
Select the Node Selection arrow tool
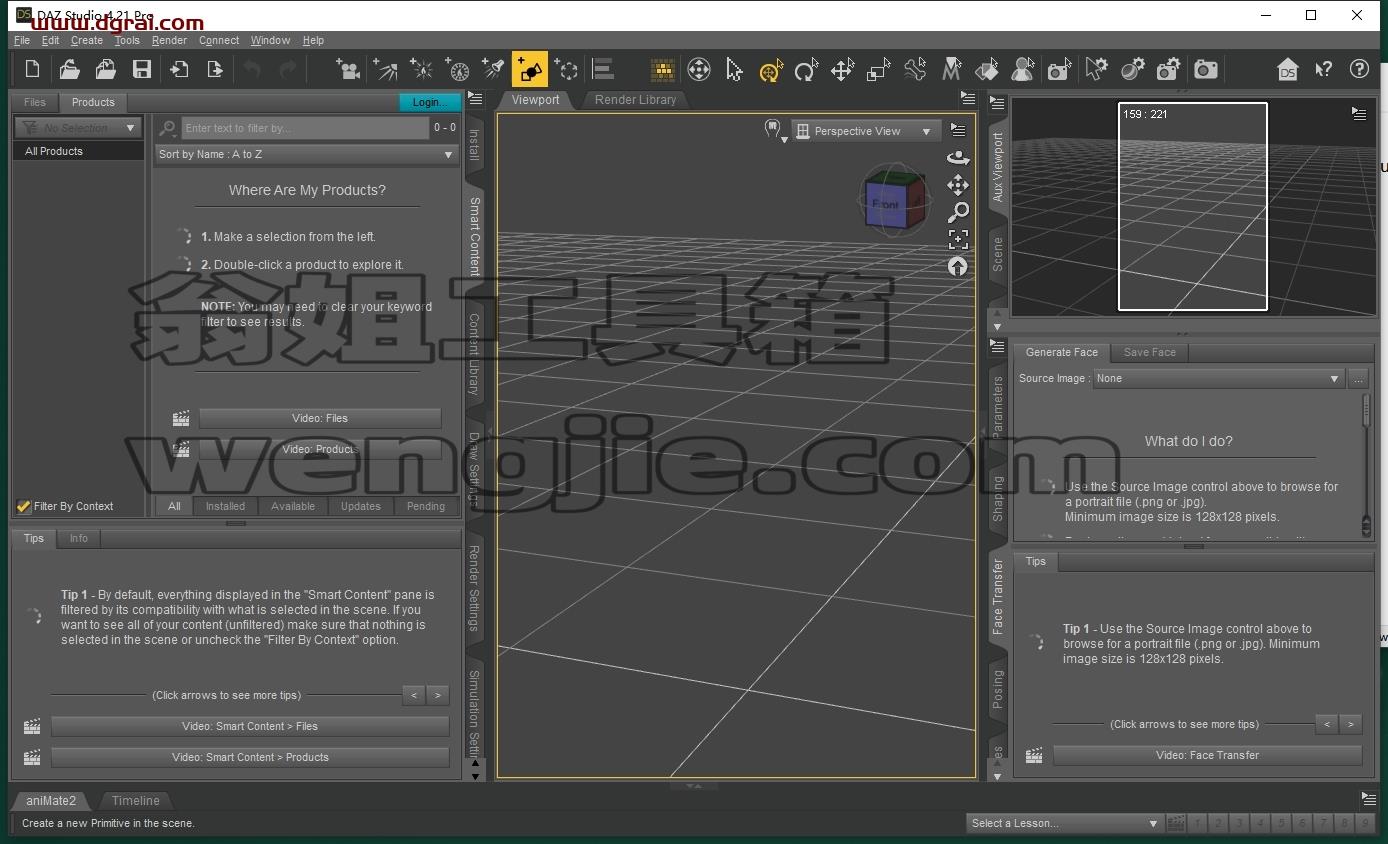735,69
